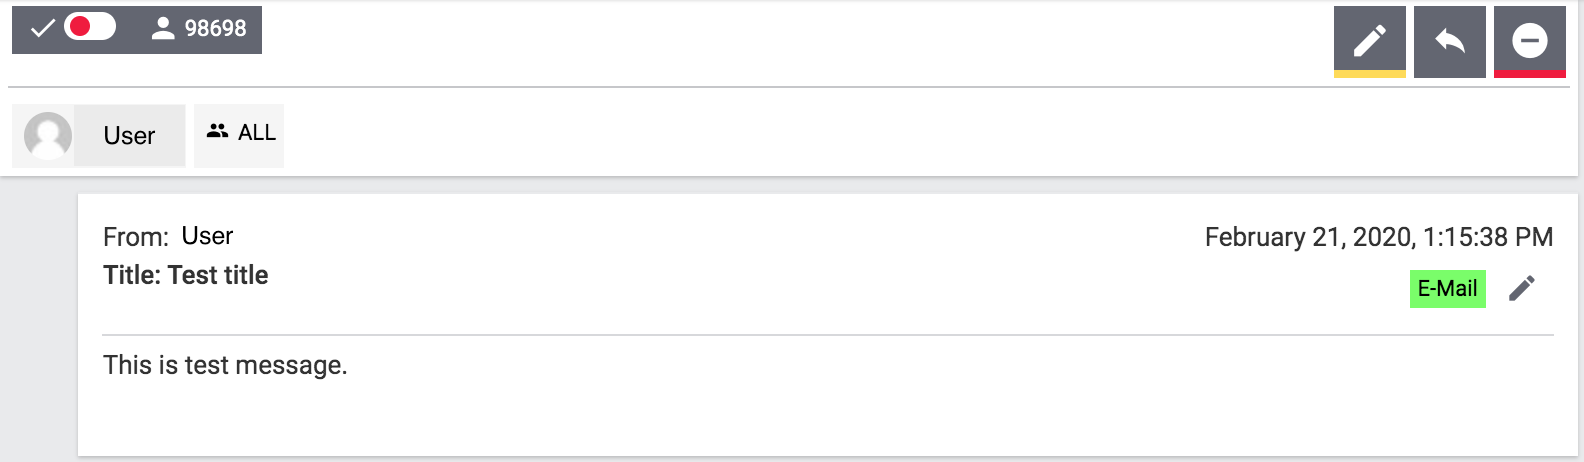
Task: Click the group icon beside ALL
Action: (x=217, y=131)
